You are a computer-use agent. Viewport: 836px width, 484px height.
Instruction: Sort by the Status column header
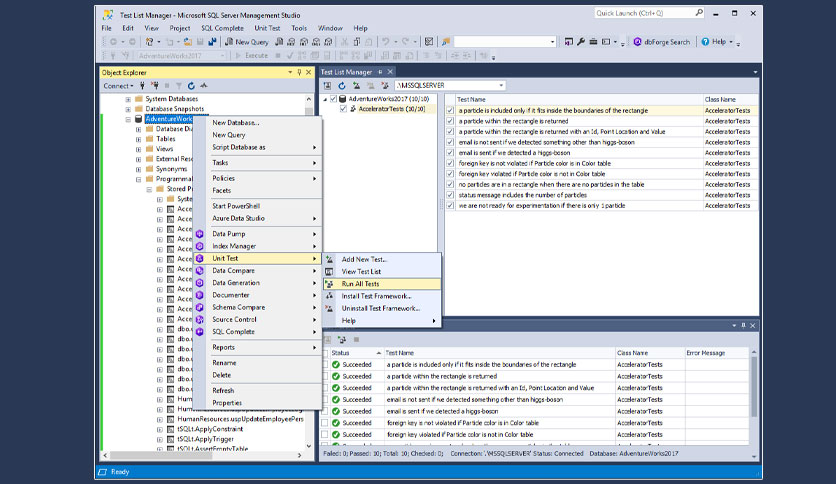coord(356,353)
